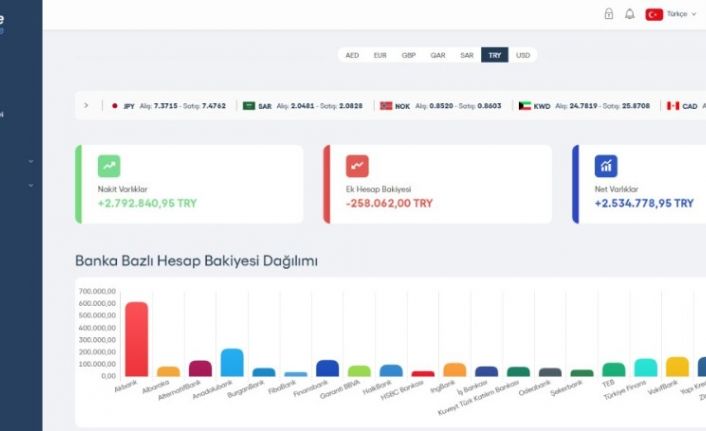Click the lock icon in top bar

click(x=609, y=14)
